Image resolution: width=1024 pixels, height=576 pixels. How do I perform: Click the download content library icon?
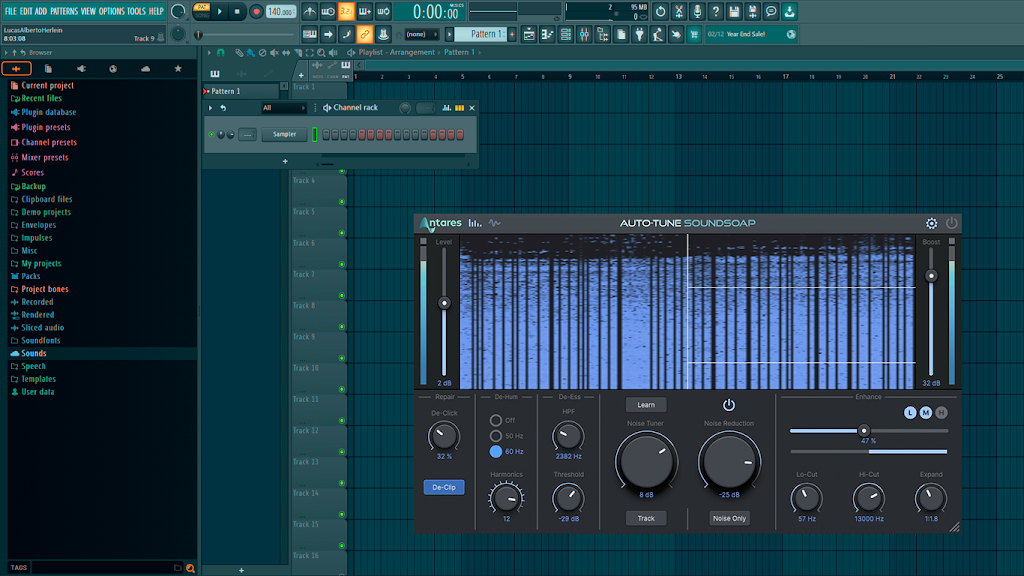790,11
